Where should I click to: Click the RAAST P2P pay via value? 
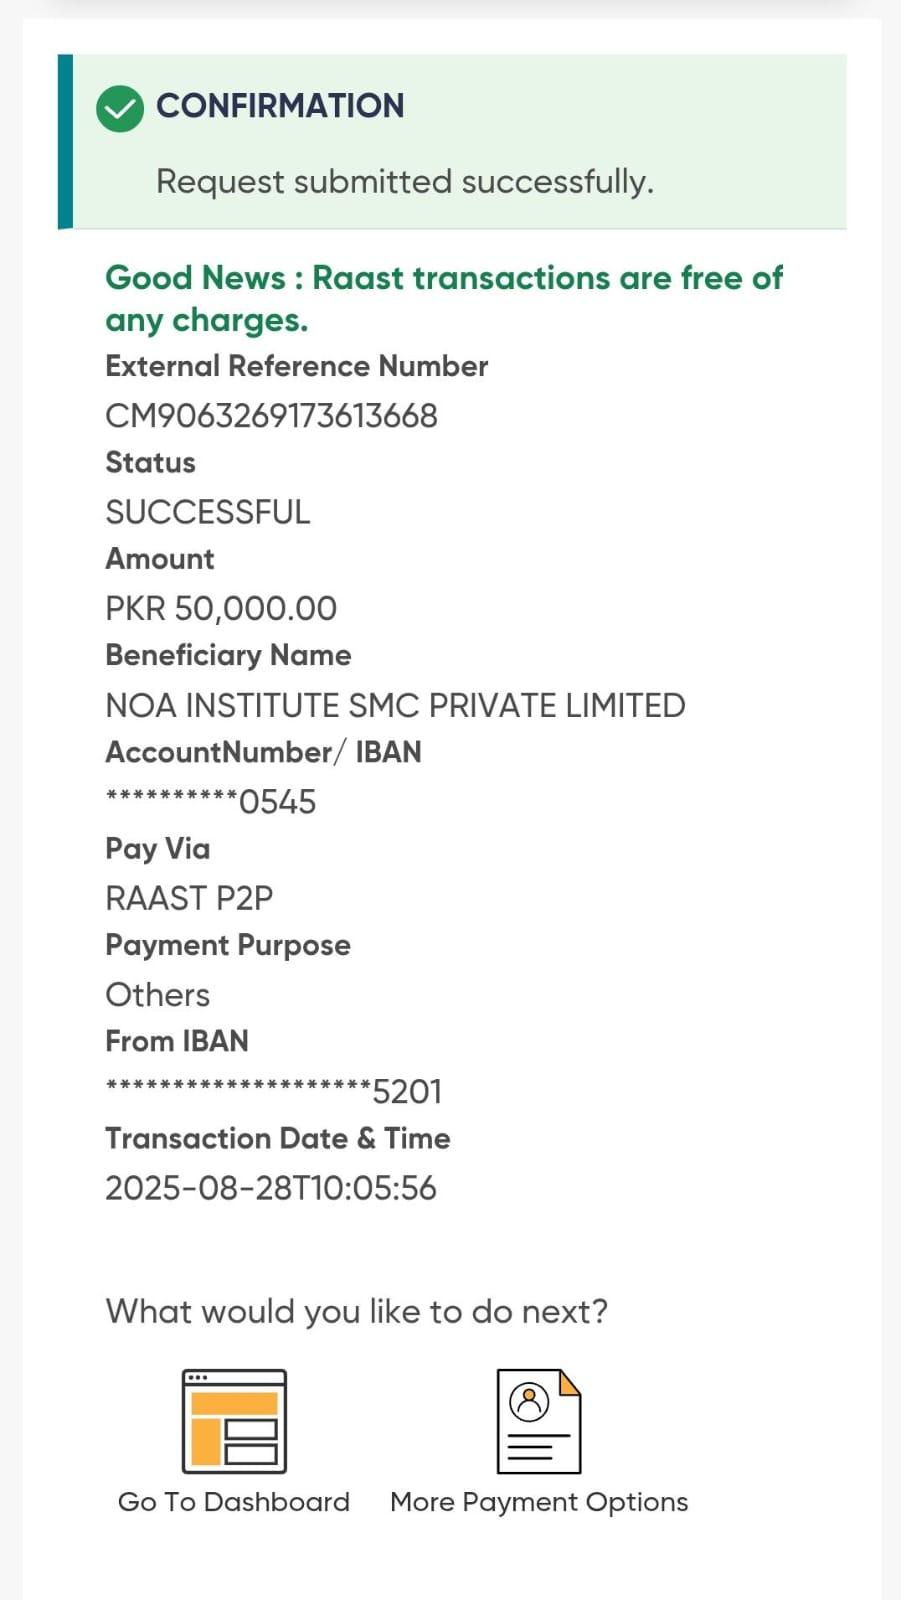189,898
